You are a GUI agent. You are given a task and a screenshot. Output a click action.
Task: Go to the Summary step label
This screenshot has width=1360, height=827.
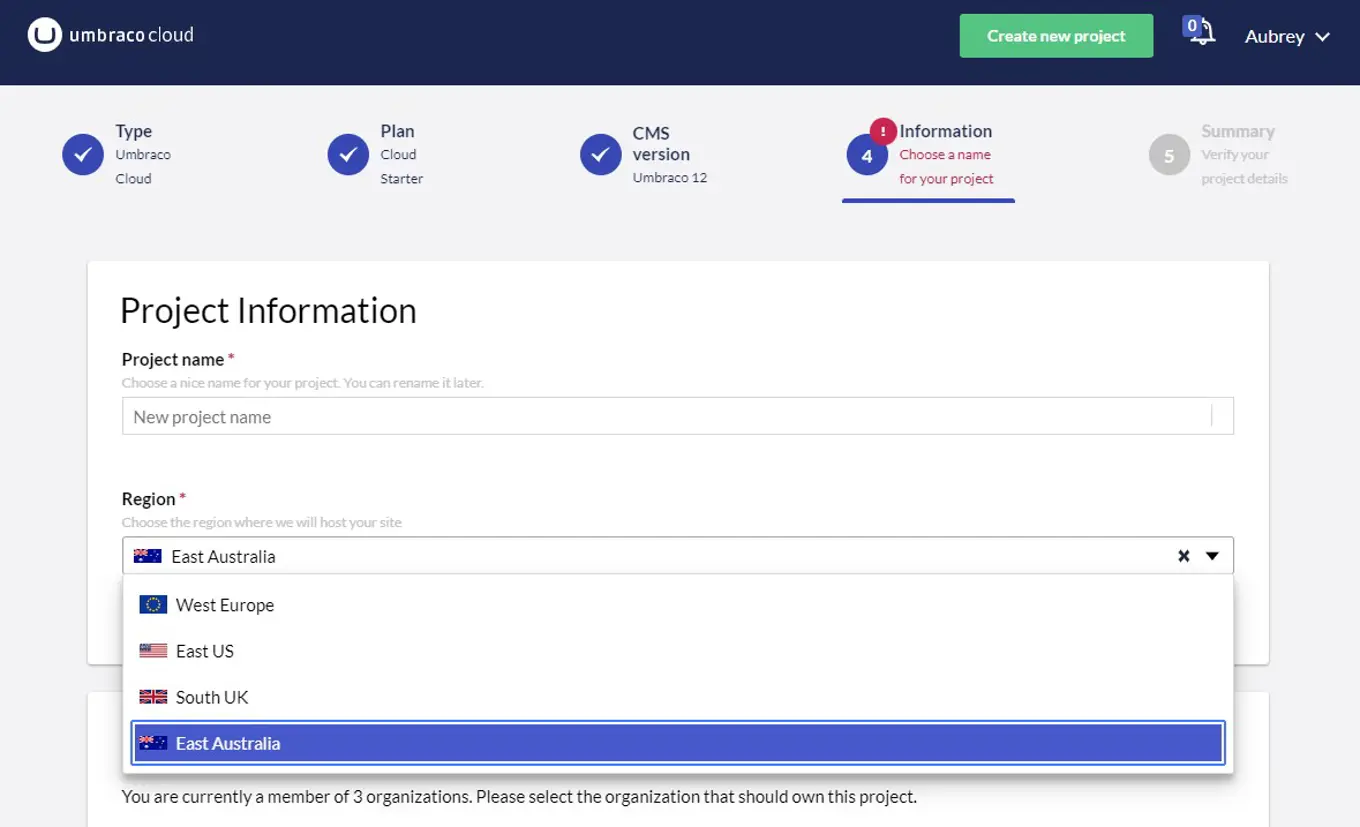click(x=1237, y=132)
